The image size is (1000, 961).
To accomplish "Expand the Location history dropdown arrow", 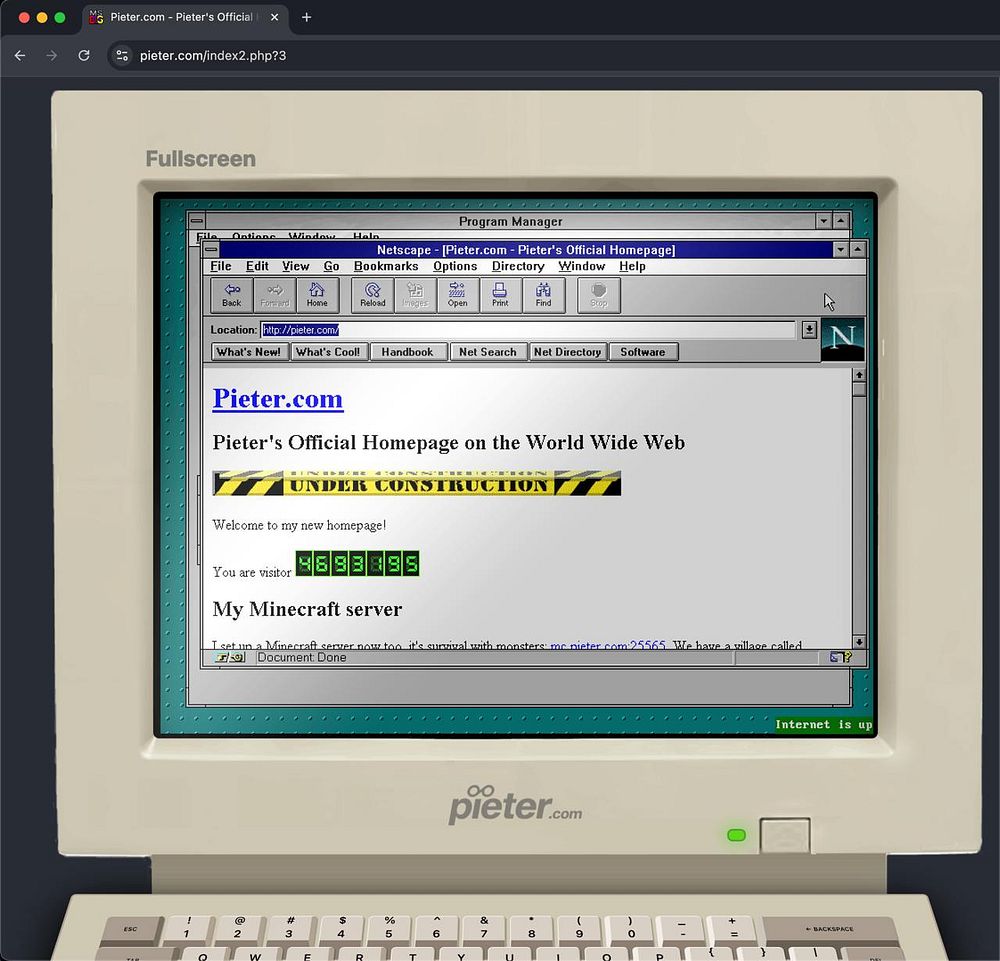I will 809,330.
